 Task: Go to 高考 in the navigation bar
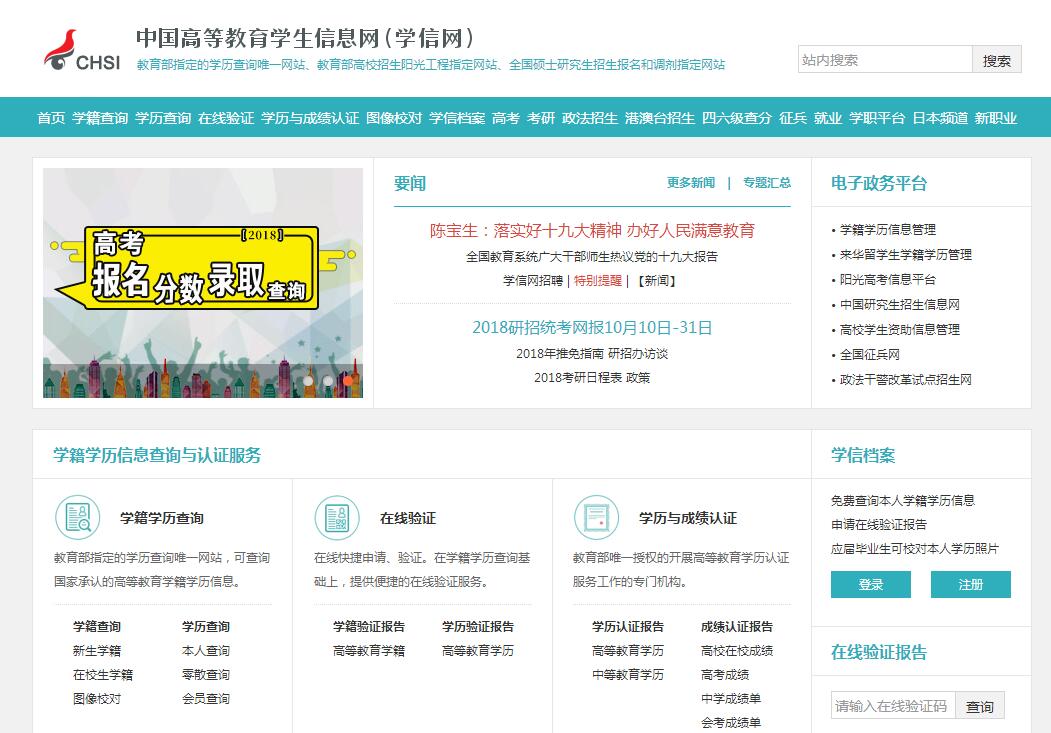point(506,118)
